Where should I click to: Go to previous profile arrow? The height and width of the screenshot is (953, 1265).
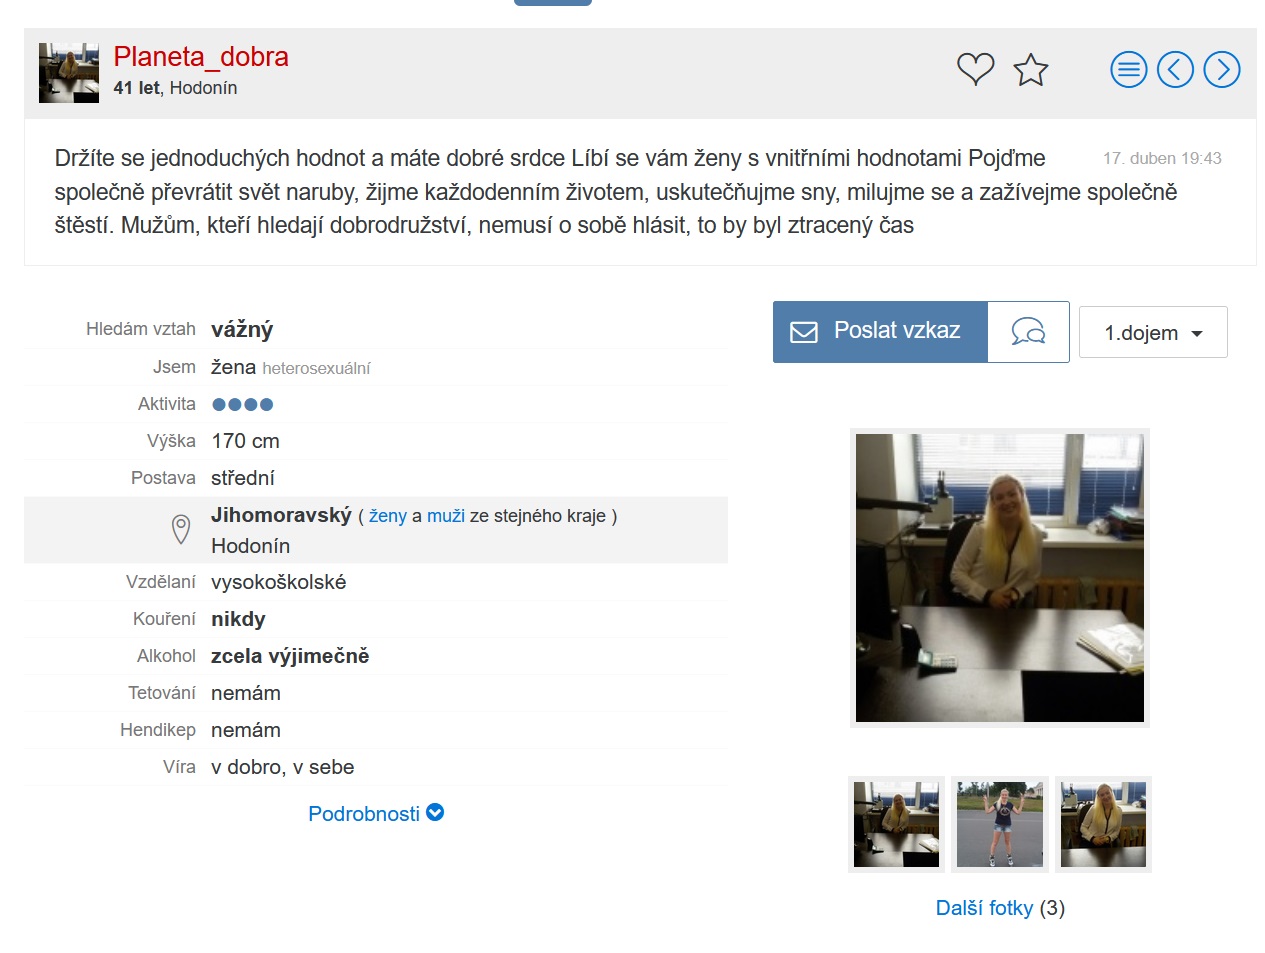1175,70
